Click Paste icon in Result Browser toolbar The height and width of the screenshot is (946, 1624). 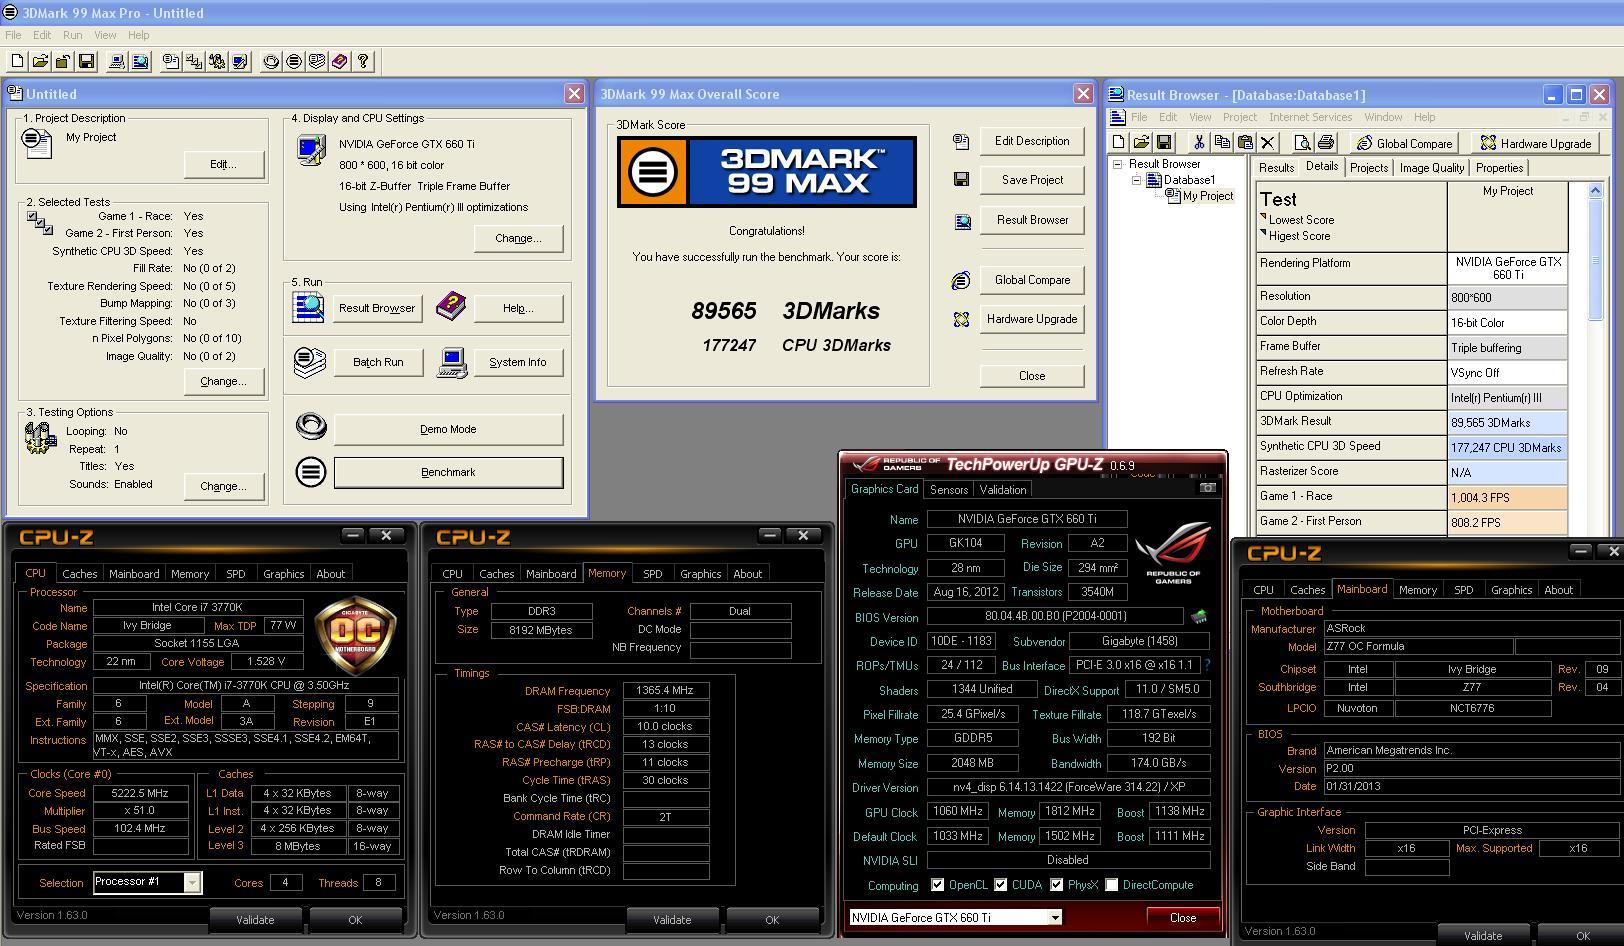[x=1244, y=143]
